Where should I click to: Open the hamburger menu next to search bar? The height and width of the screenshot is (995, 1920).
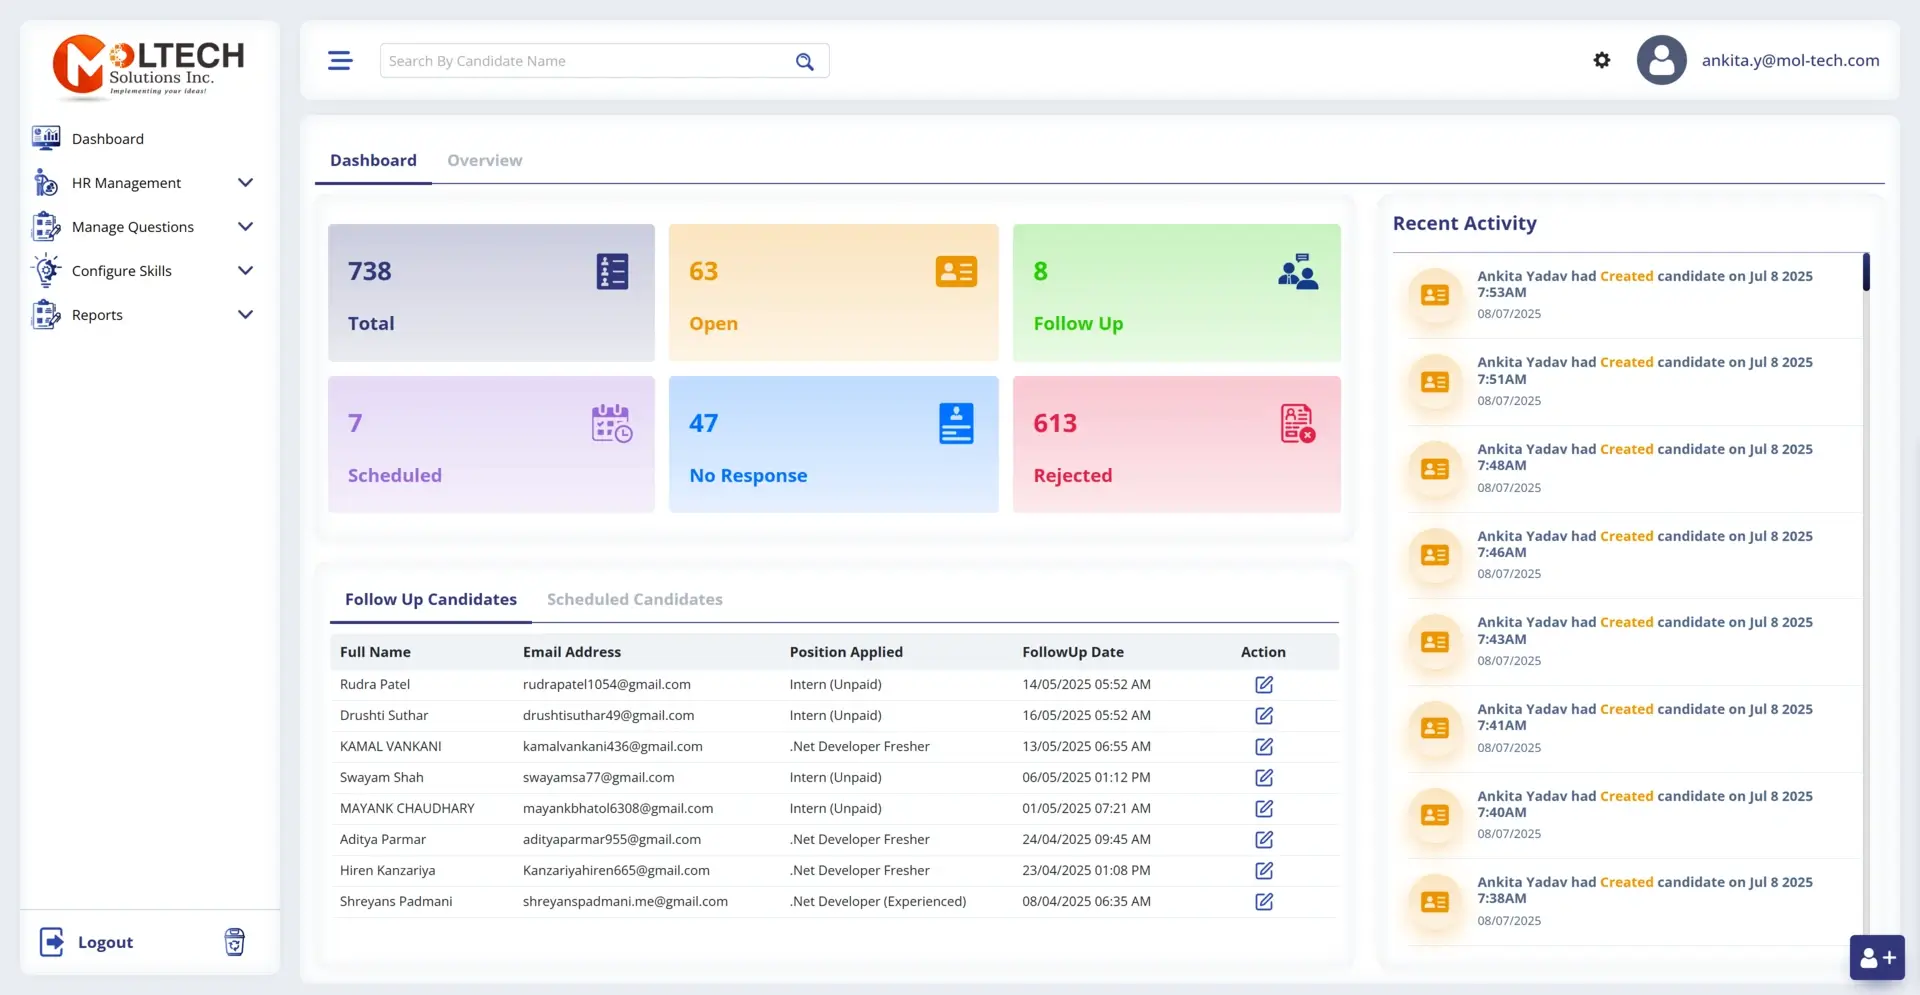(340, 60)
